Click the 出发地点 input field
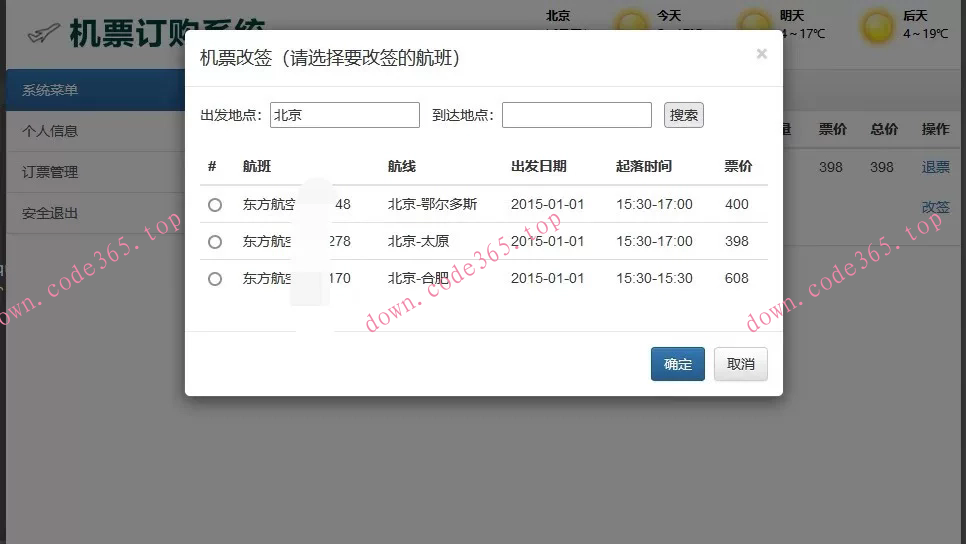The image size is (966, 544). coord(344,115)
